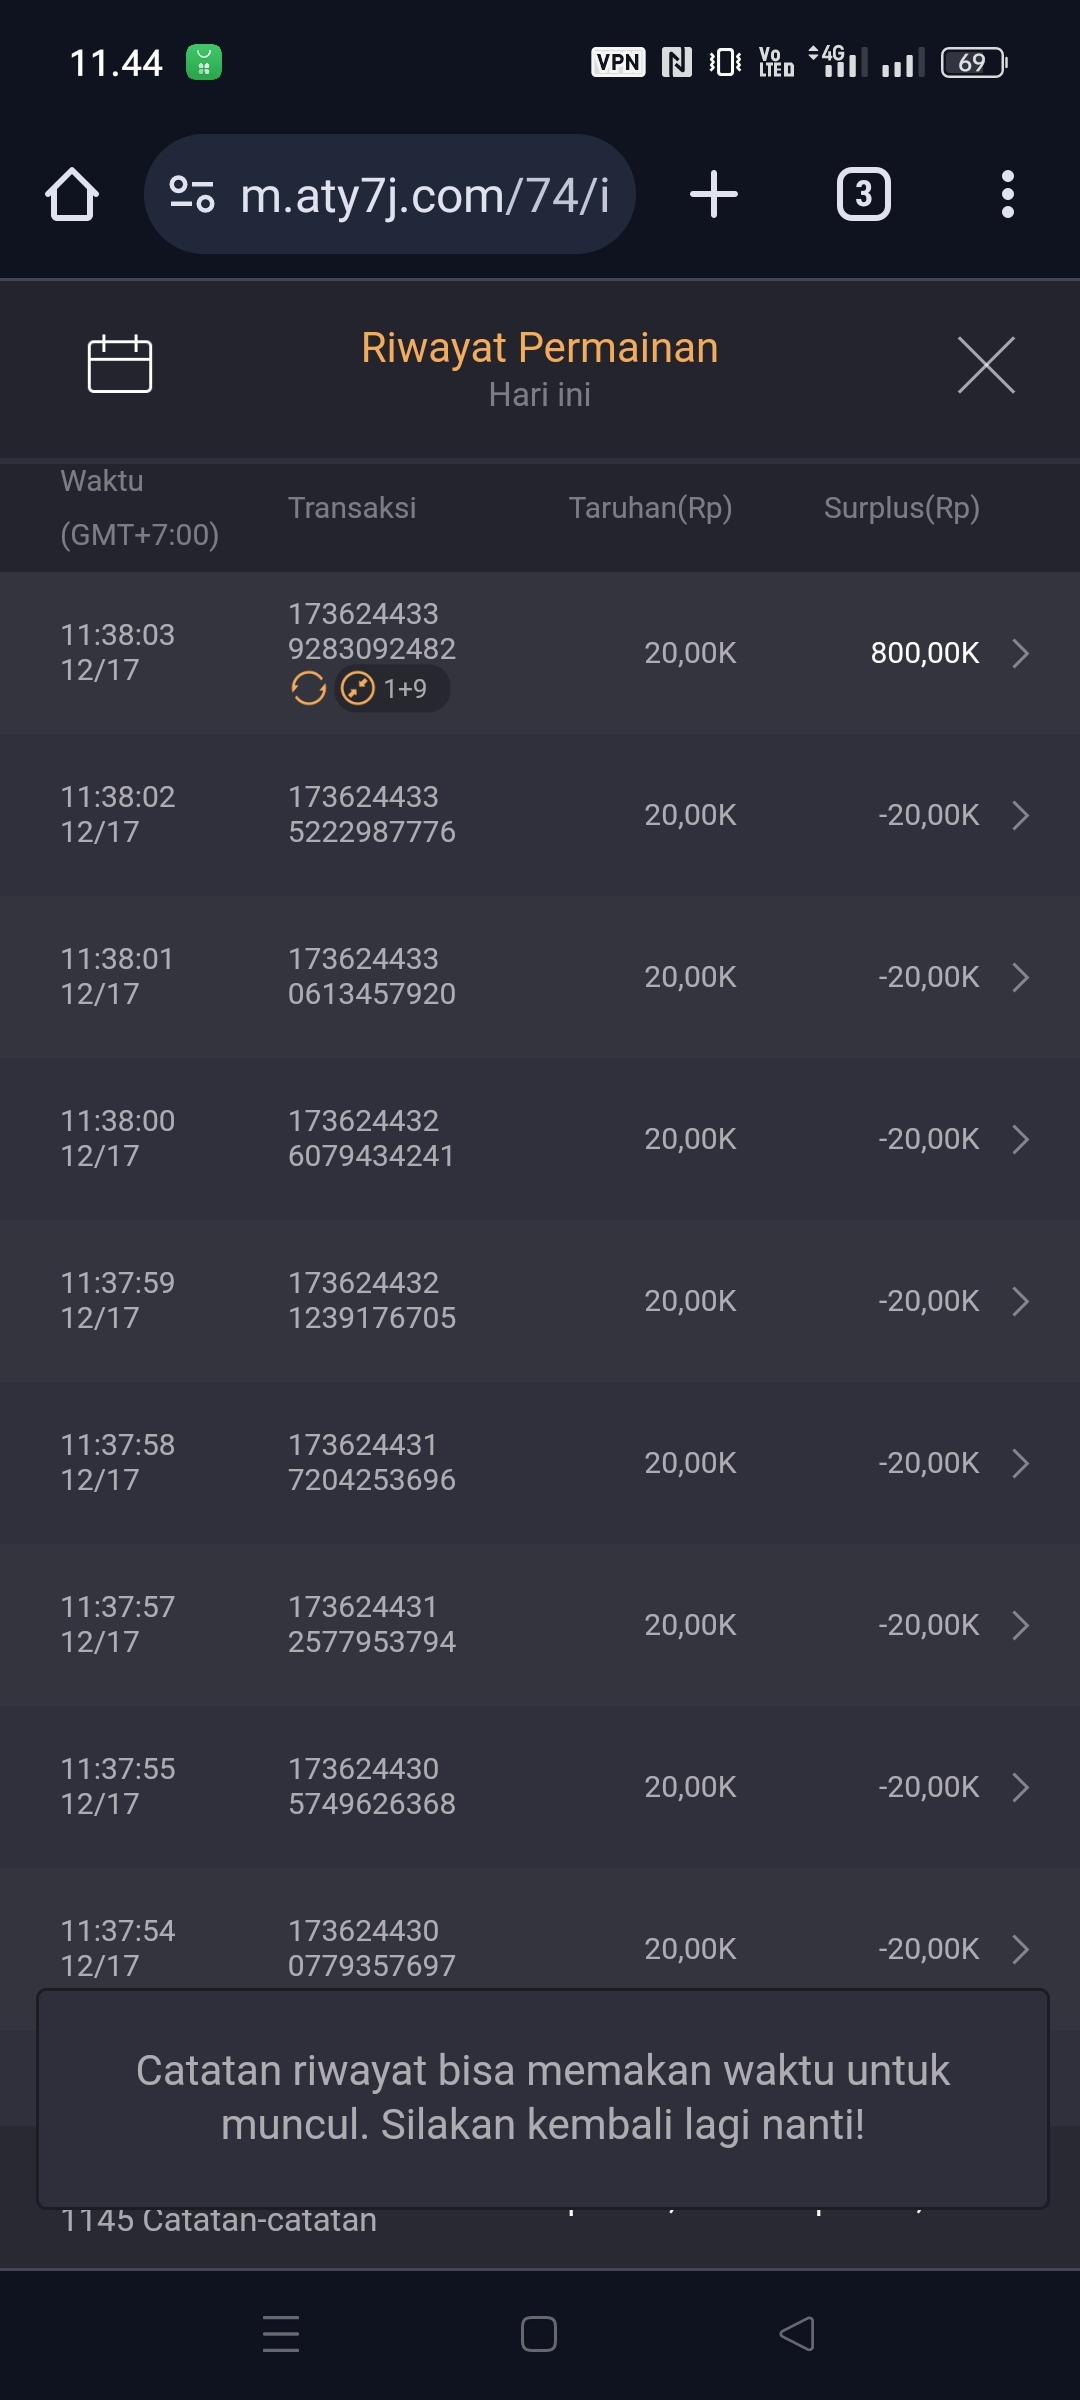Screen dimensions: 1080x2400
Task: Open the tab switcher showing 3
Action: [863, 194]
